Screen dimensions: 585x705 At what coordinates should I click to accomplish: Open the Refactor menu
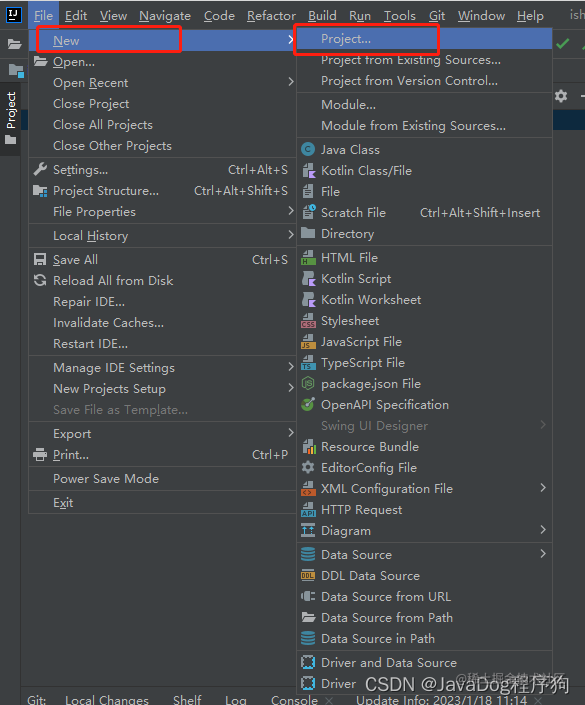click(271, 16)
